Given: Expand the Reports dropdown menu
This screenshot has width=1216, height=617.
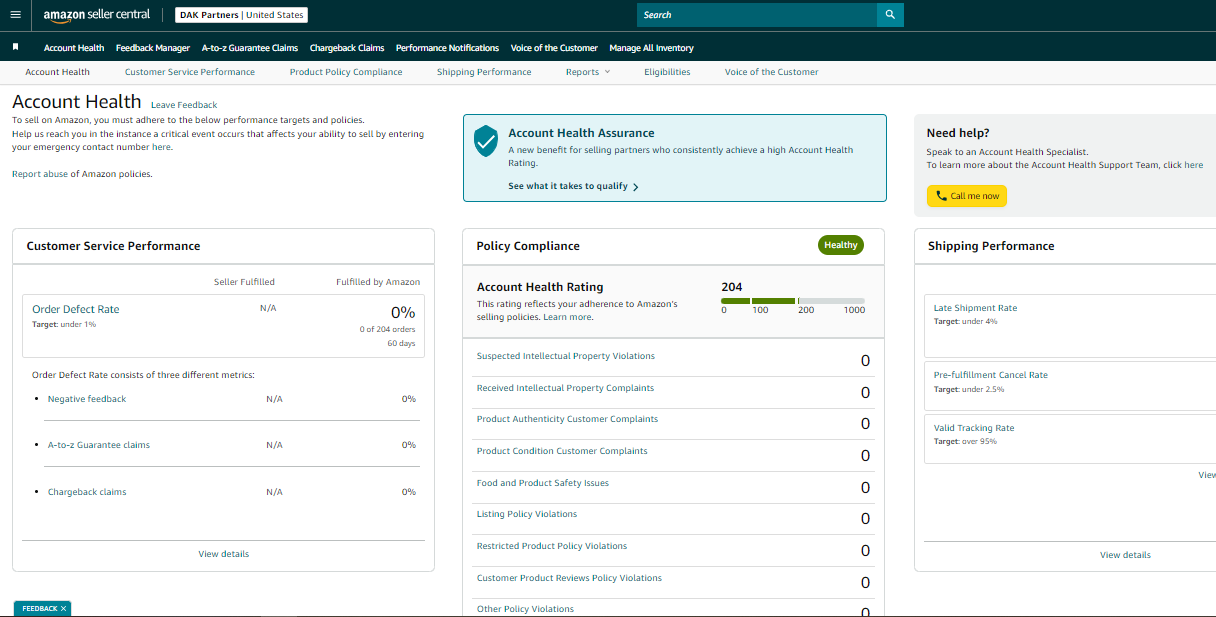Looking at the screenshot, I should click(x=587, y=72).
